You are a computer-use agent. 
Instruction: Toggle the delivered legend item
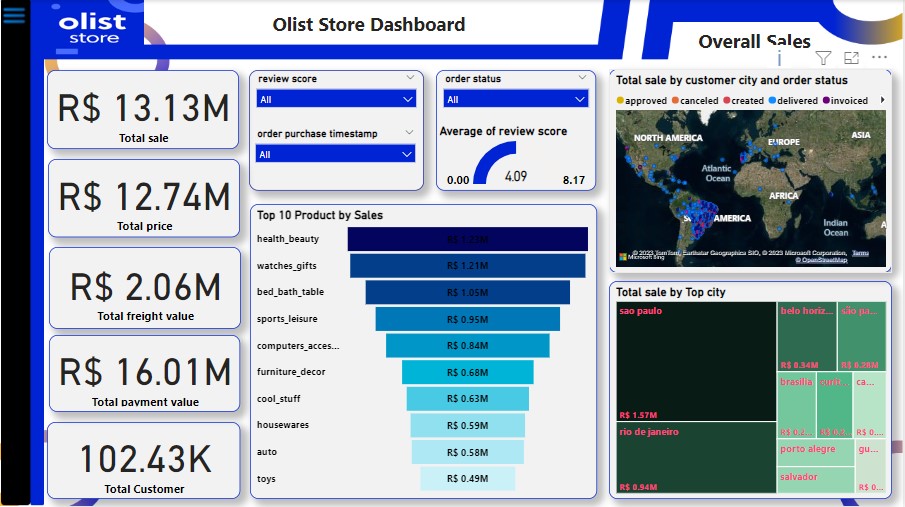[x=794, y=101]
